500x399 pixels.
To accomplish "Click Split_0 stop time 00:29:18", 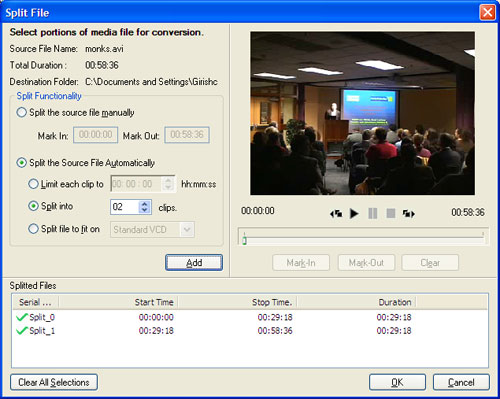I will [x=275, y=317].
